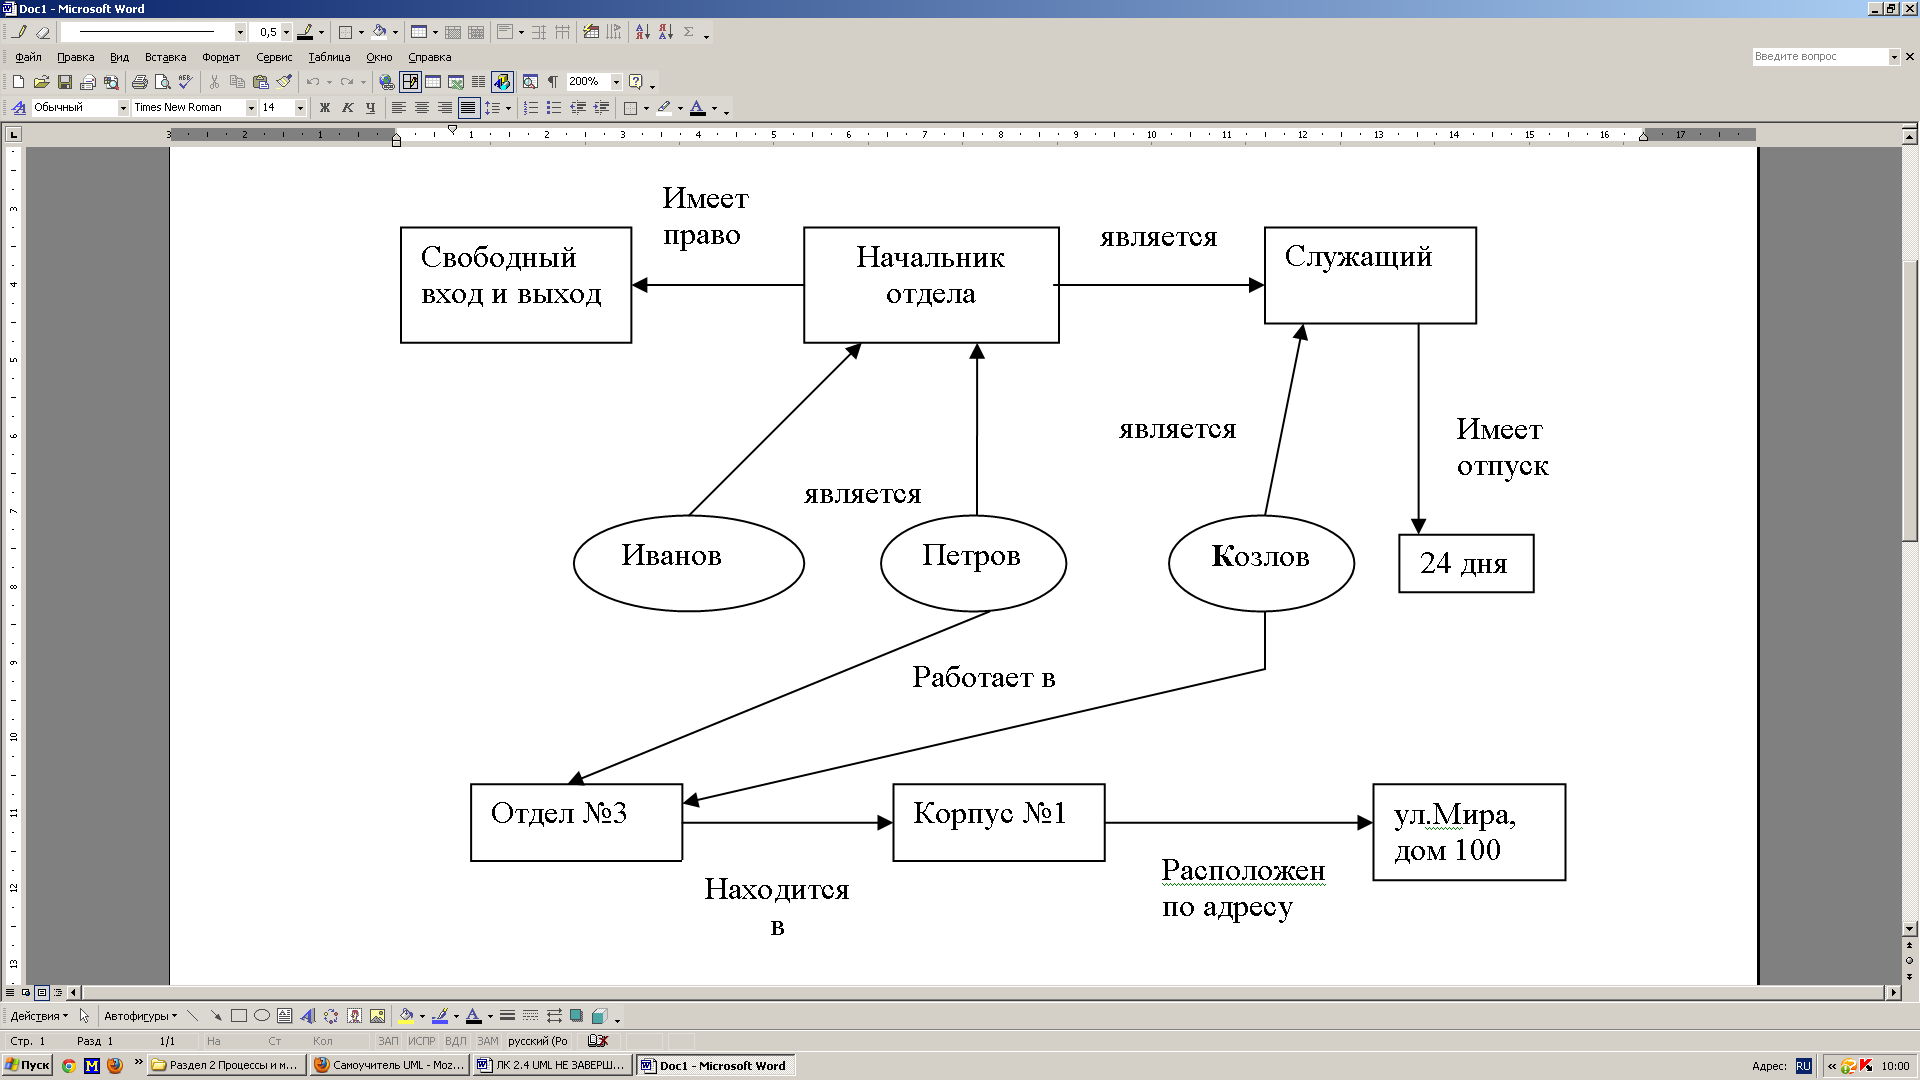
Task: Activate the Format Painter brush
Action: click(284, 82)
